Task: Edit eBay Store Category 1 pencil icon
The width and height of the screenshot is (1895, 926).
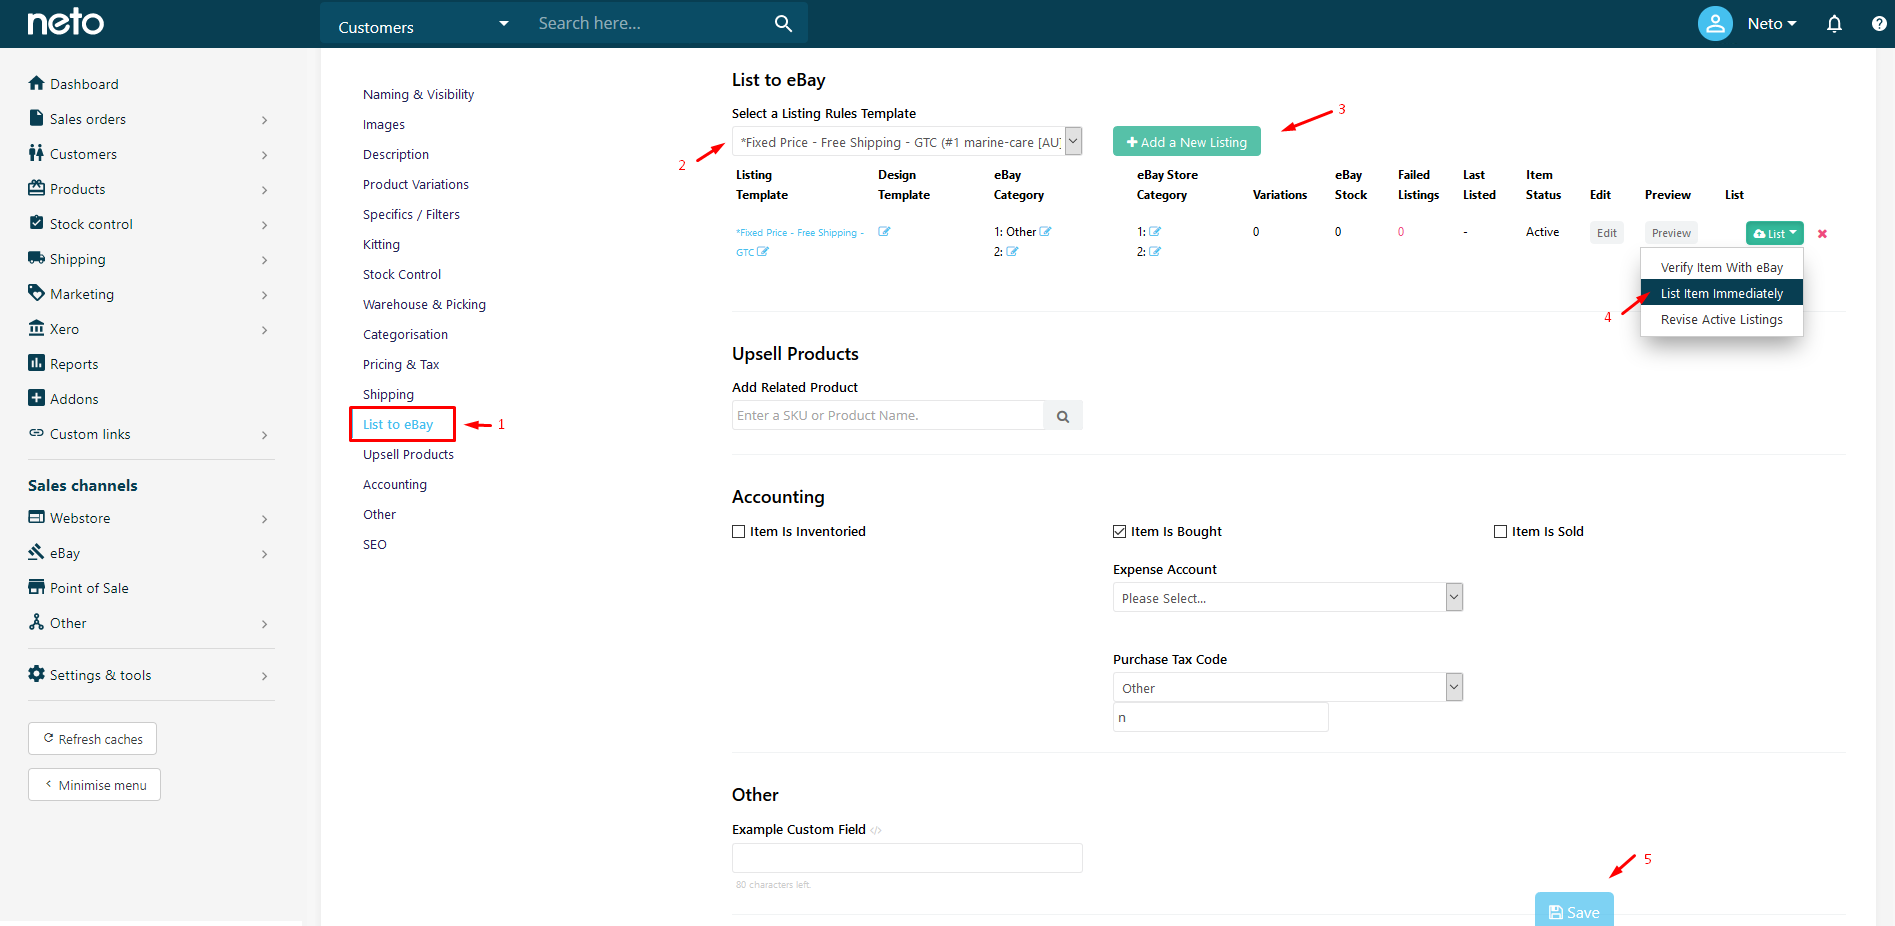Action: 1155,232
